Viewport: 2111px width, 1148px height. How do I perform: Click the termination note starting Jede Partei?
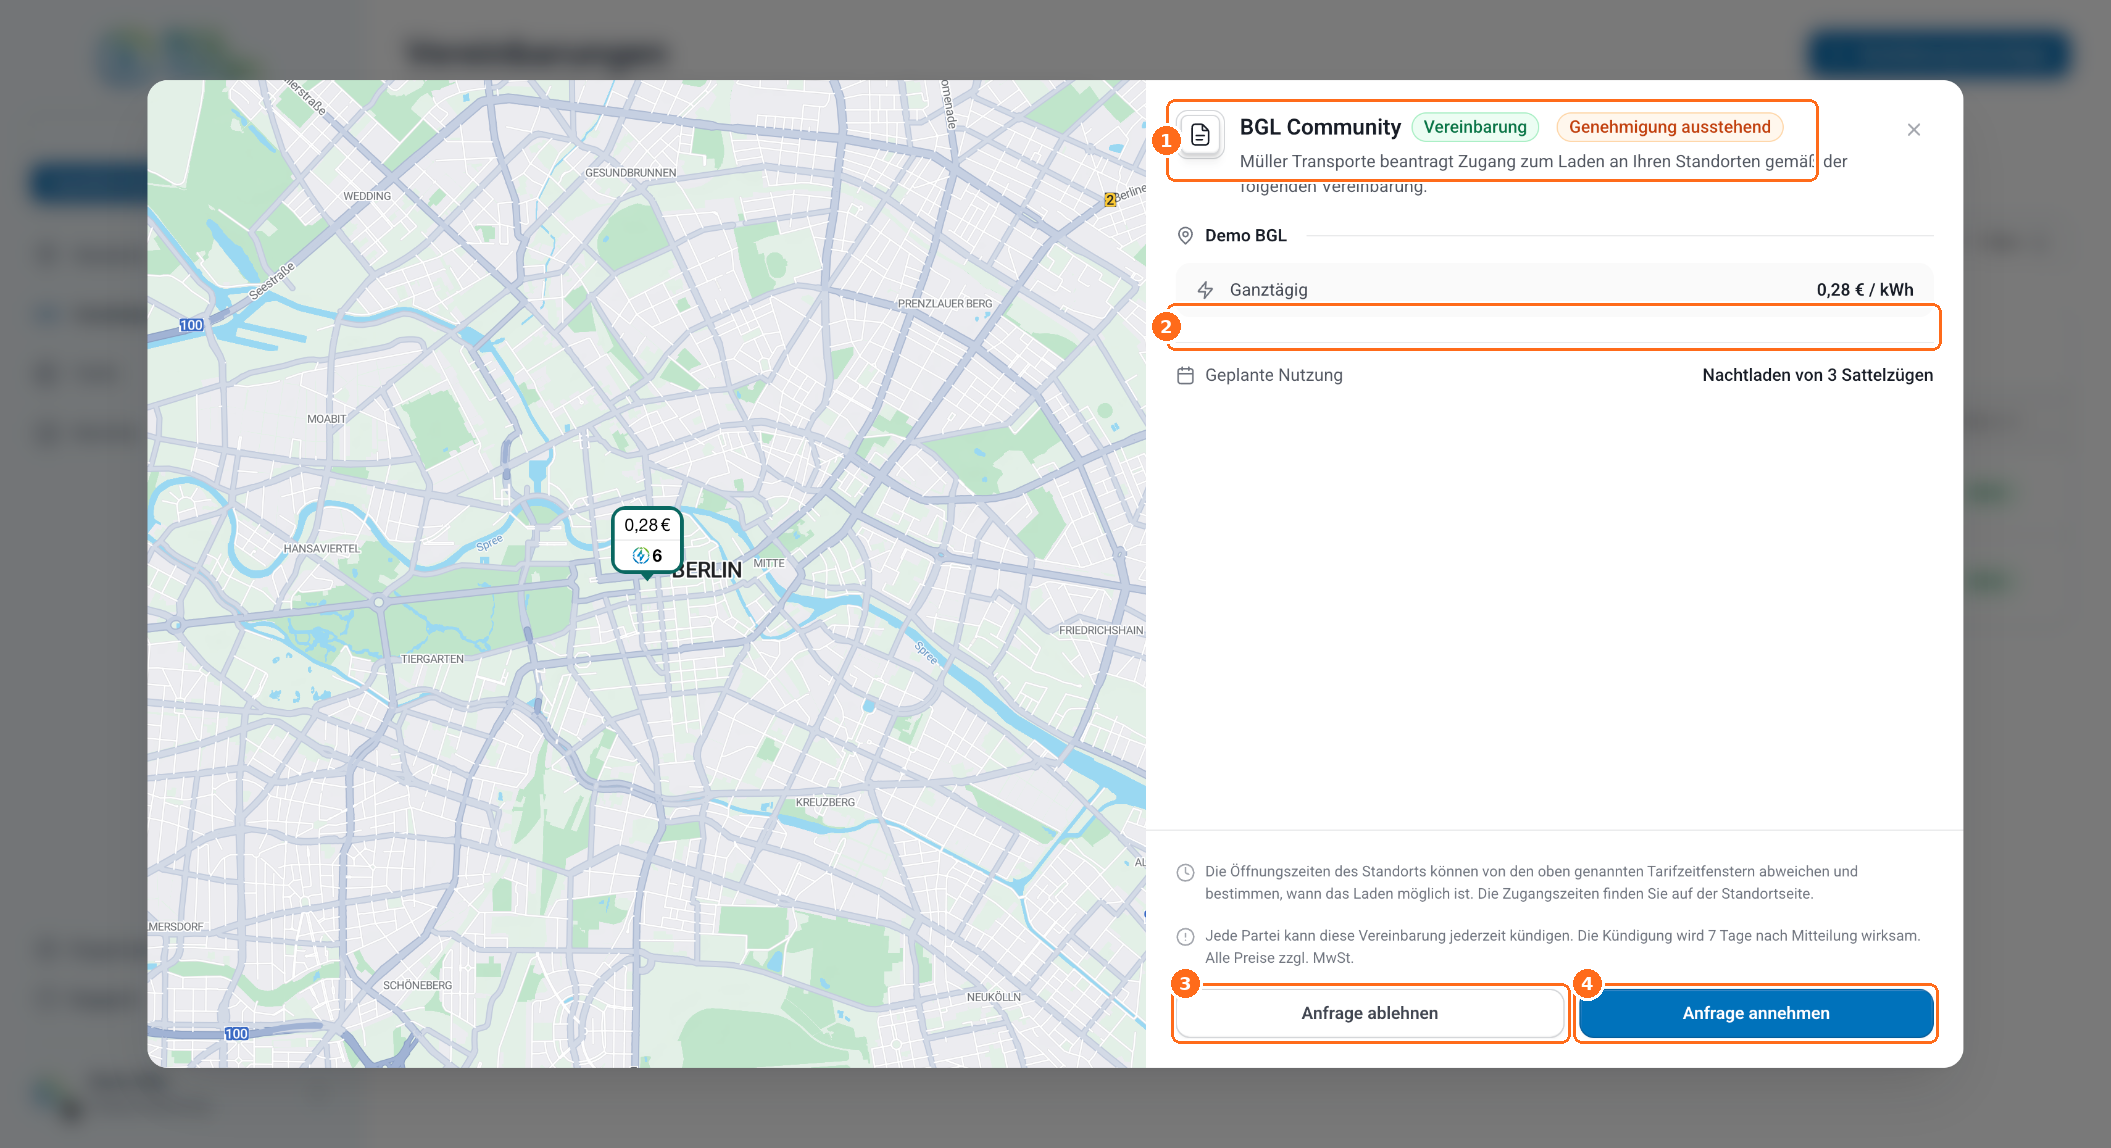(x=1562, y=947)
